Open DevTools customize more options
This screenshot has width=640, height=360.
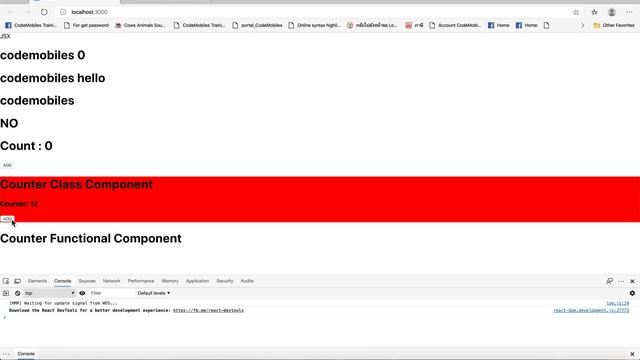621,281
